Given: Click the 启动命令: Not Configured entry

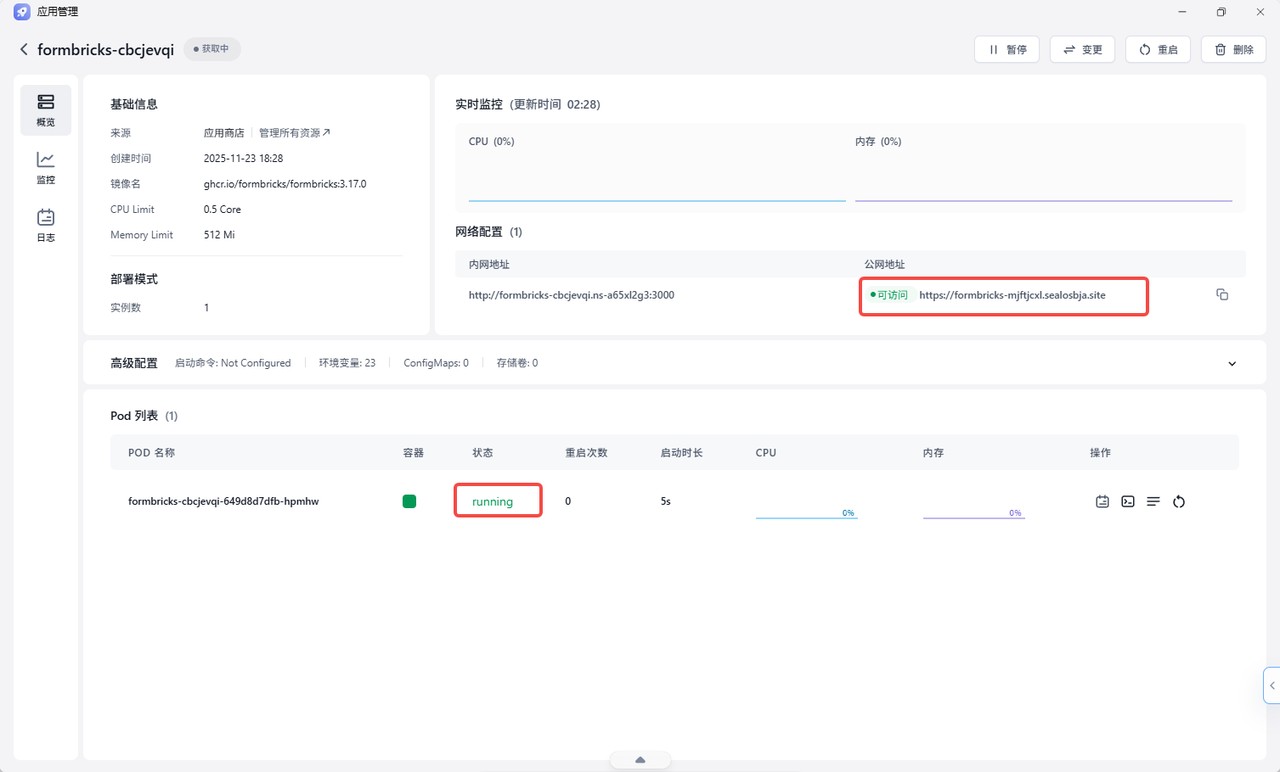Looking at the screenshot, I should (232, 363).
